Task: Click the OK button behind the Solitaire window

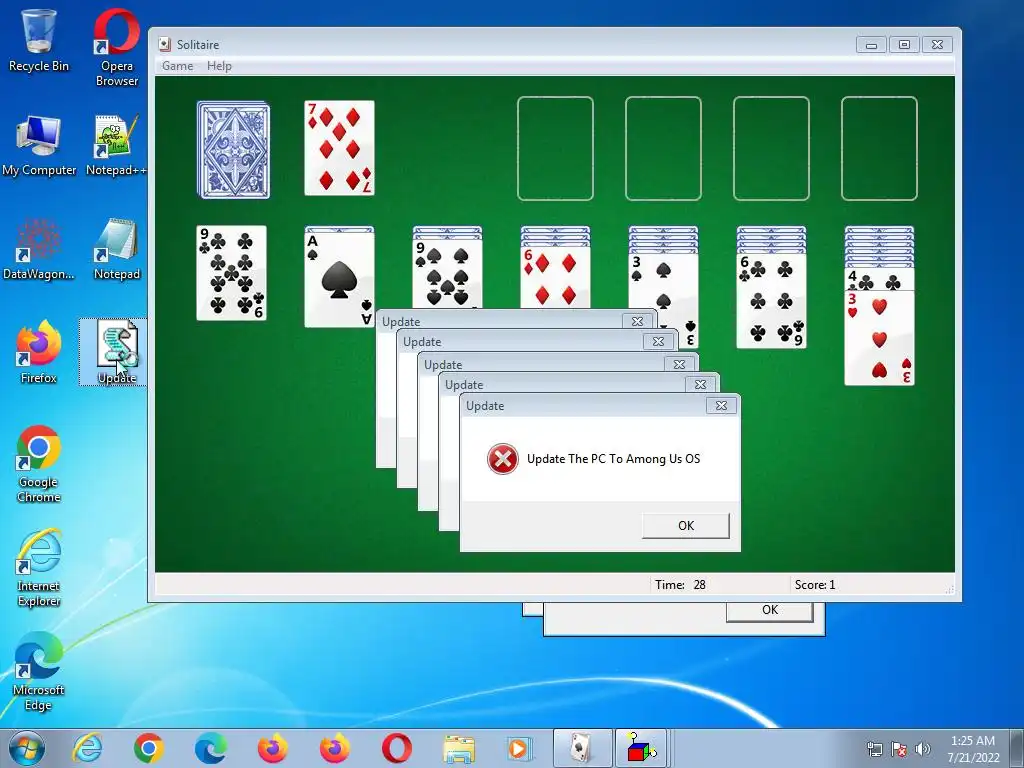Action: point(770,611)
